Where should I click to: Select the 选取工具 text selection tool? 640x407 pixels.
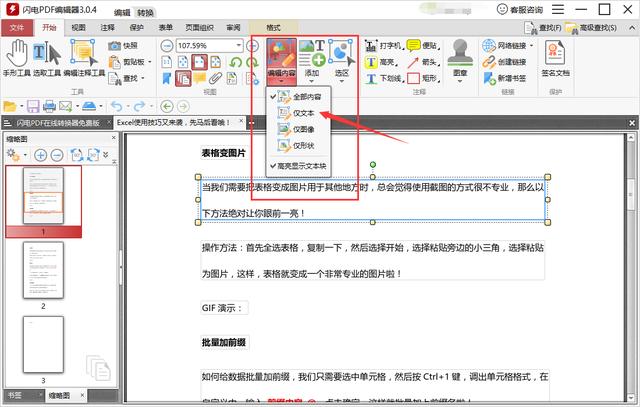pyautogui.click(x=47, y=58)
